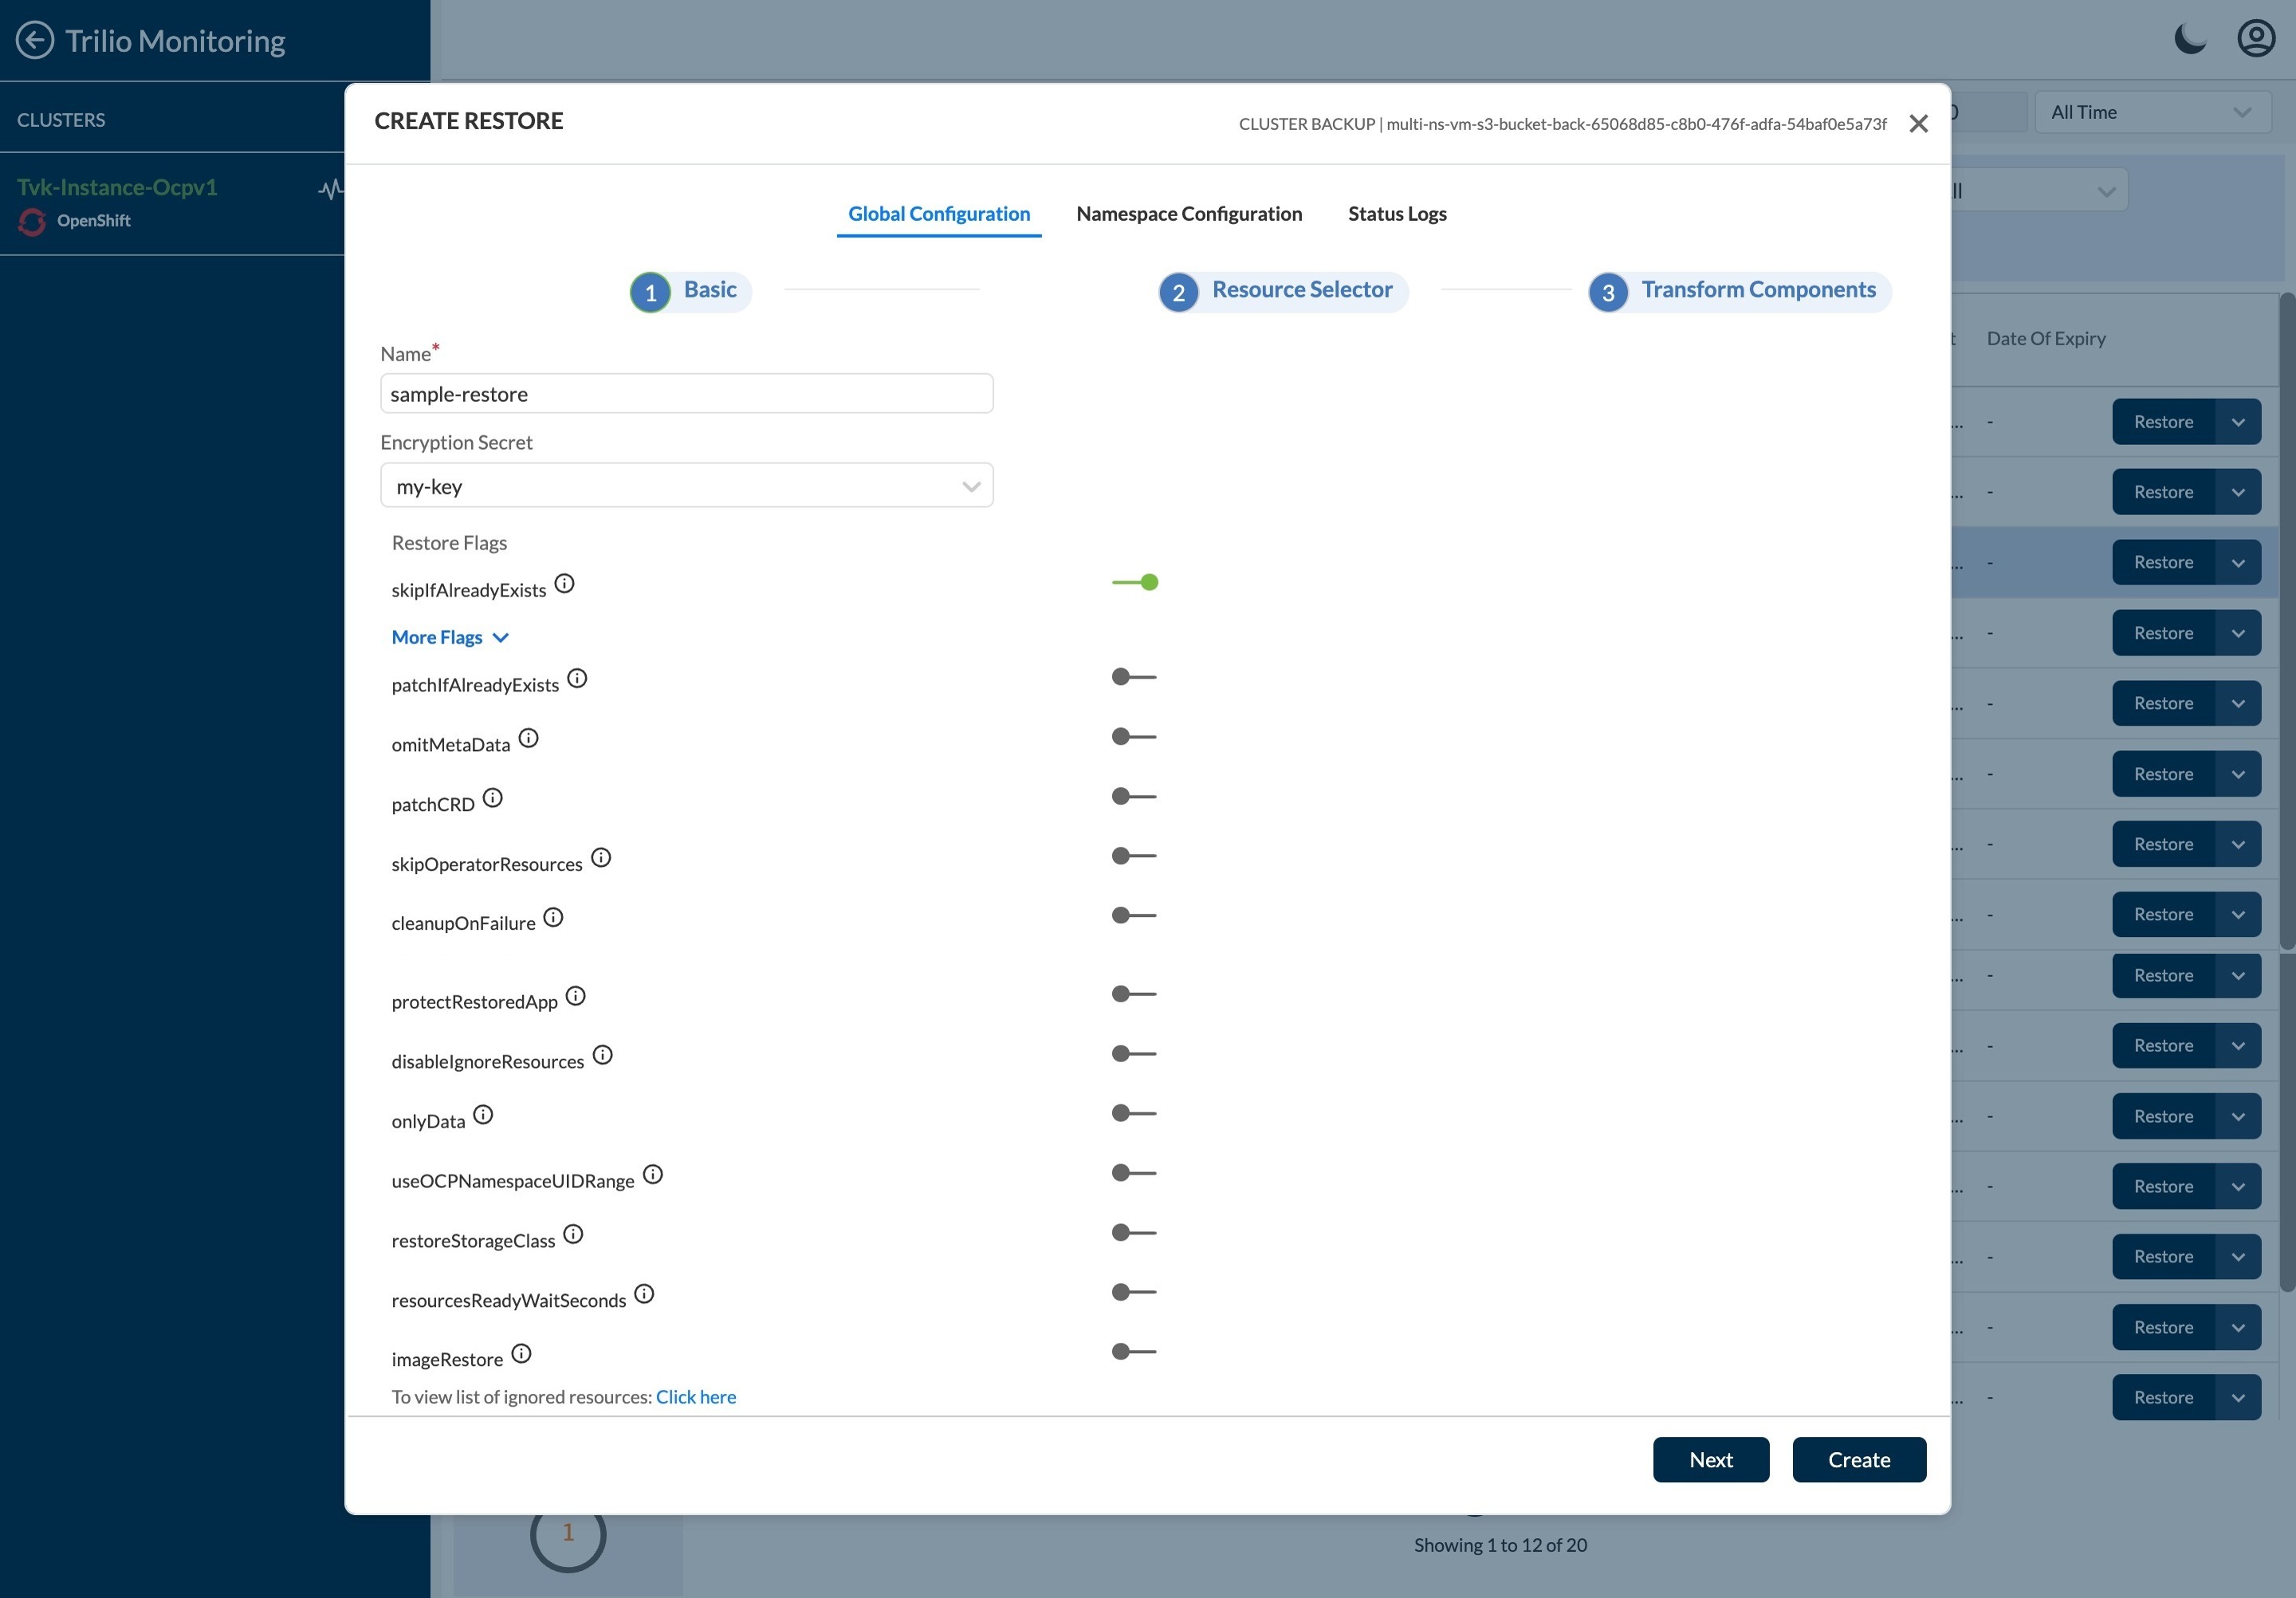Toggle dark mode moon icon
Screen dimensions: 2296x1598
coord(2190,40)
